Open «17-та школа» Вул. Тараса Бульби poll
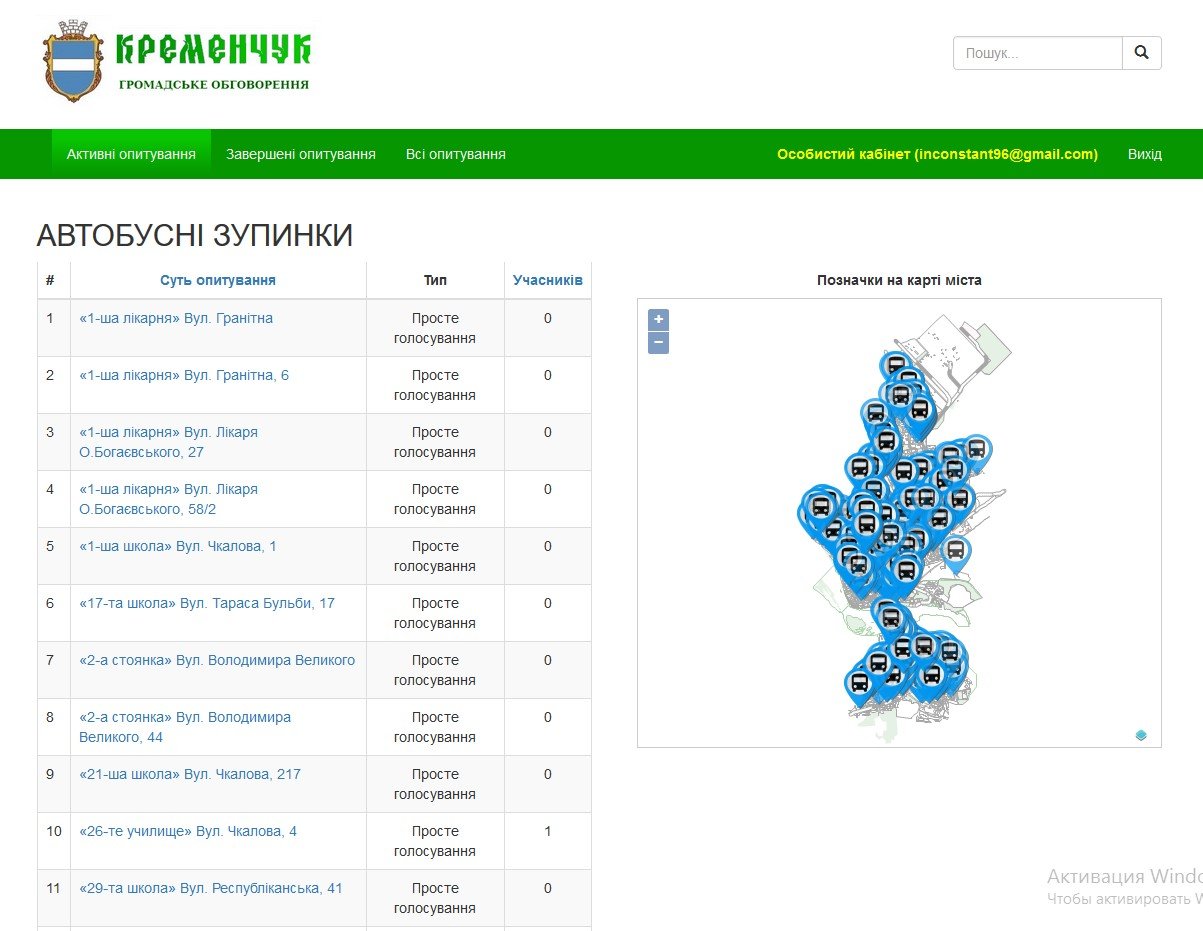Image resolution: width=1203 pixels, height=931 pixels. (207, 603)
